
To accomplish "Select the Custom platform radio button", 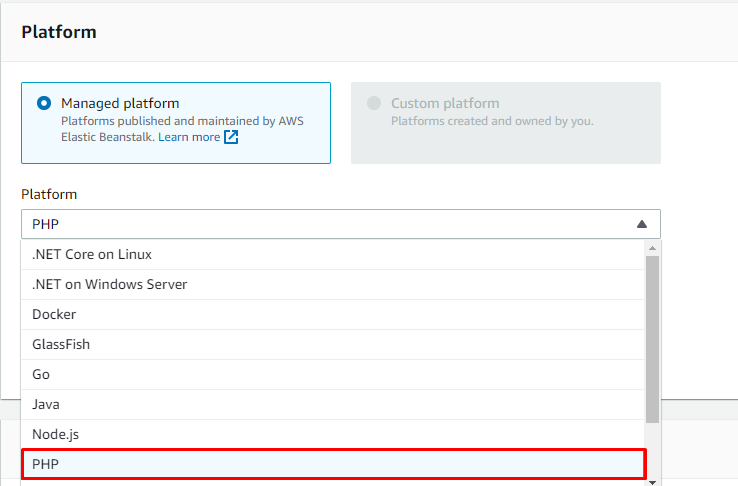I will (x=374, y=103).
